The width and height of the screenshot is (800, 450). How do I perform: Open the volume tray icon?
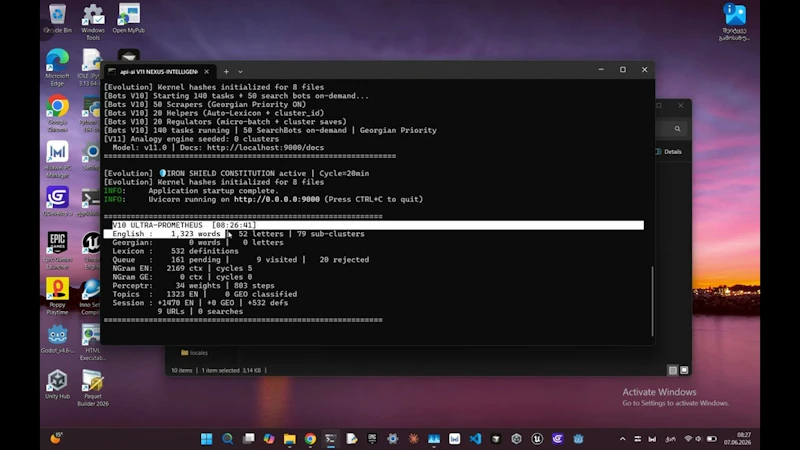pos(698,439)
